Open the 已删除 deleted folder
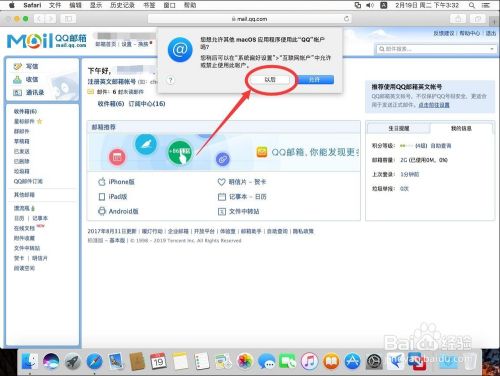The image size is (500, 376). coord(22,161)
